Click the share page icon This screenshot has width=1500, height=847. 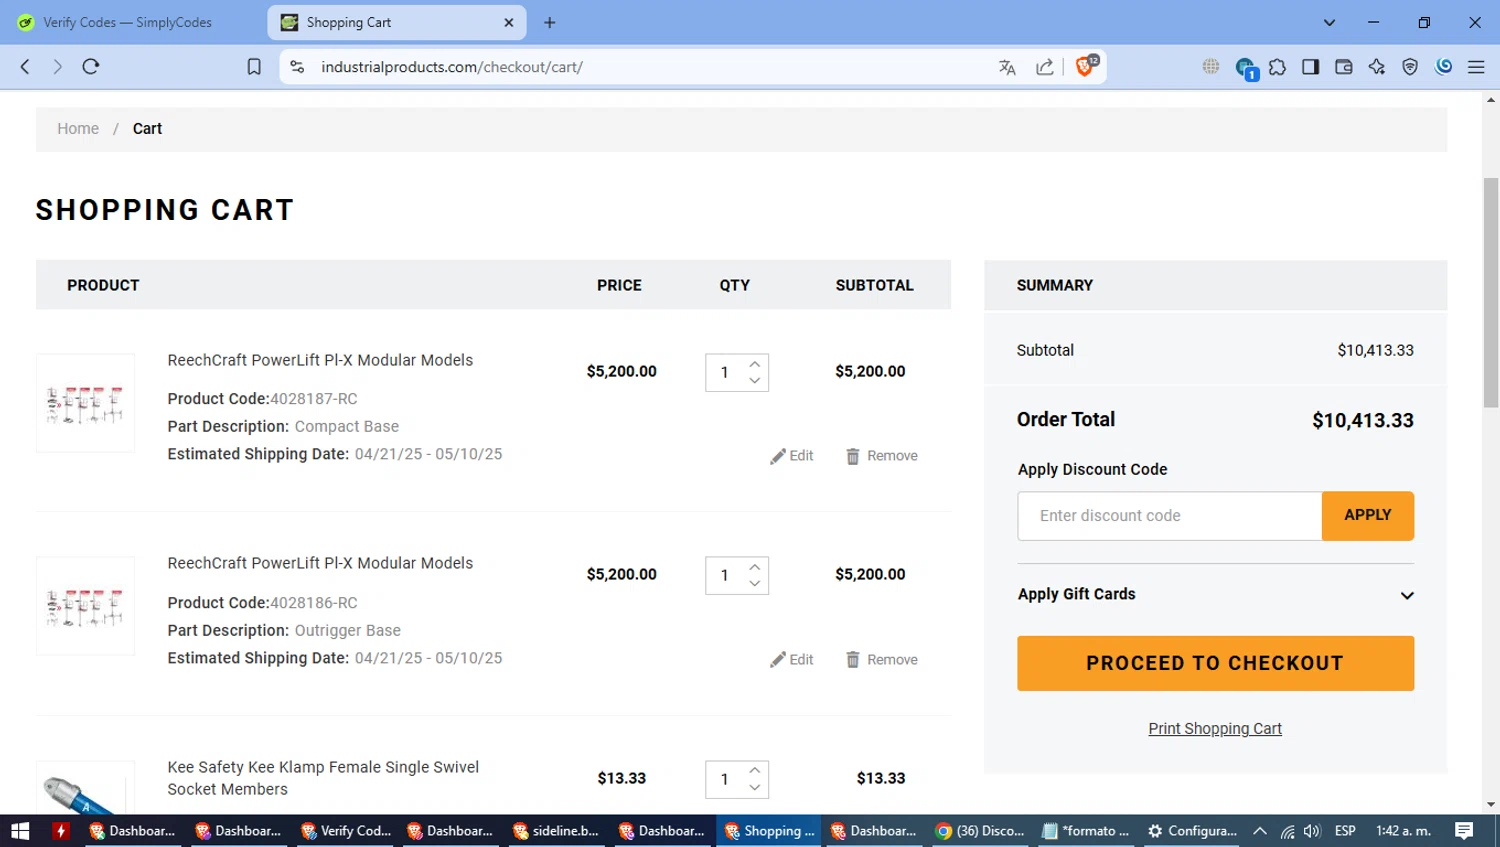1045,67
